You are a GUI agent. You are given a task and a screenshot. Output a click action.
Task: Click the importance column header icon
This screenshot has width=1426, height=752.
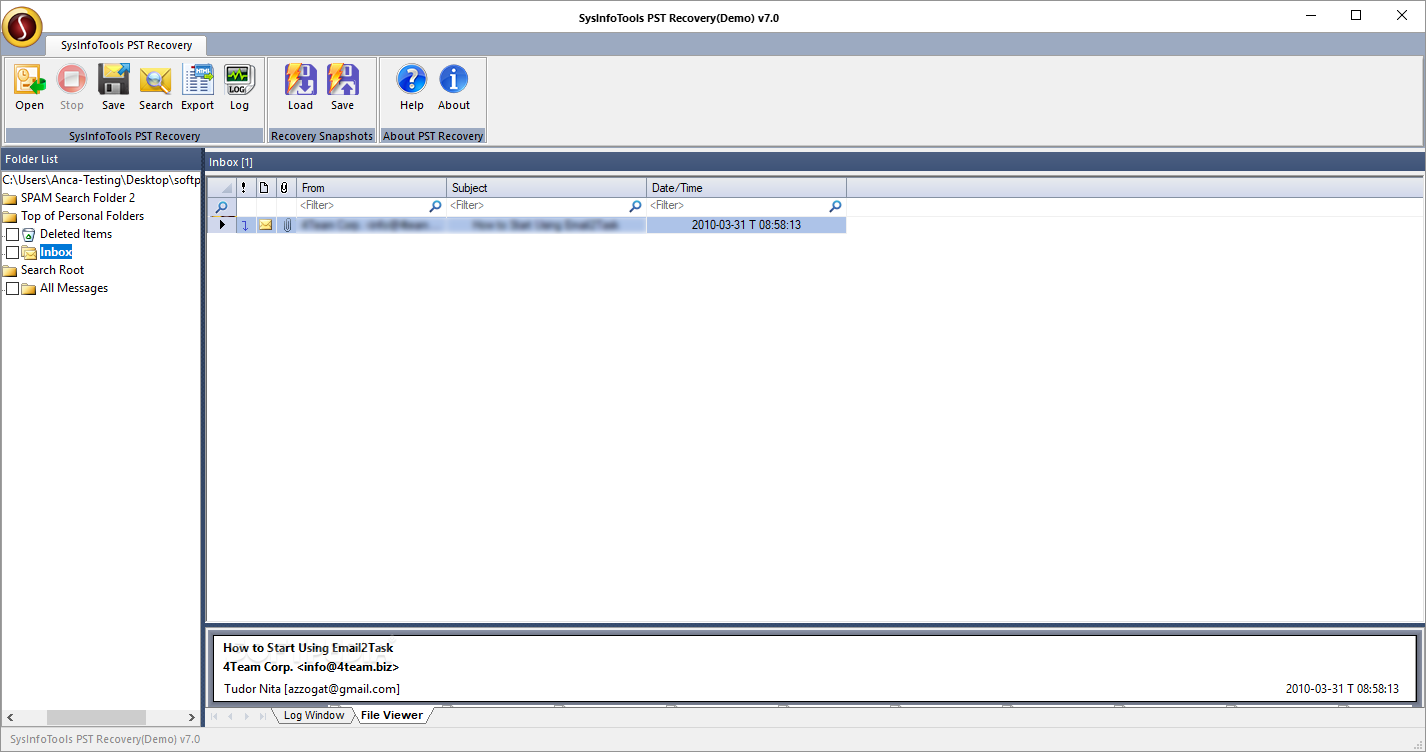click(244, 188)
